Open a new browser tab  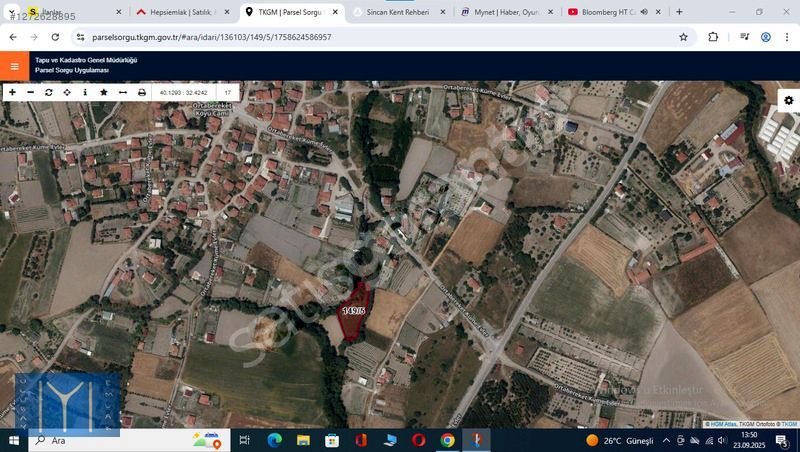[x=679, y=12]
